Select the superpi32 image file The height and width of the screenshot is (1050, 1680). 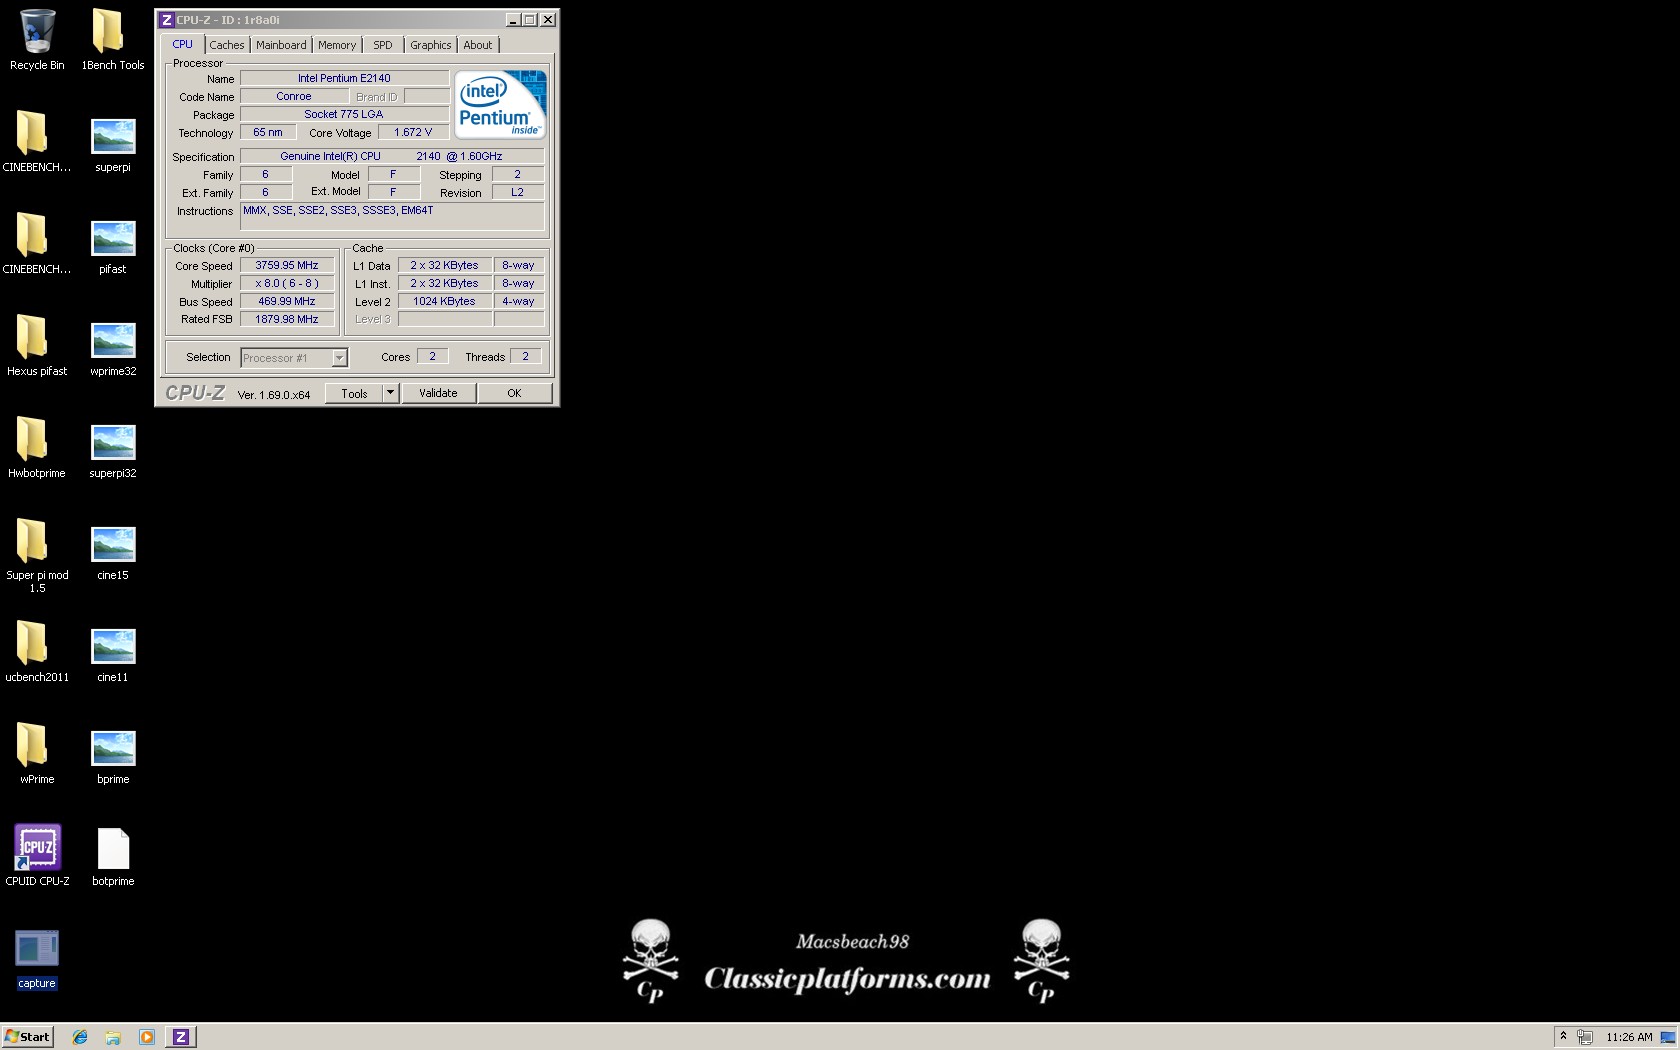coord(113,450)
